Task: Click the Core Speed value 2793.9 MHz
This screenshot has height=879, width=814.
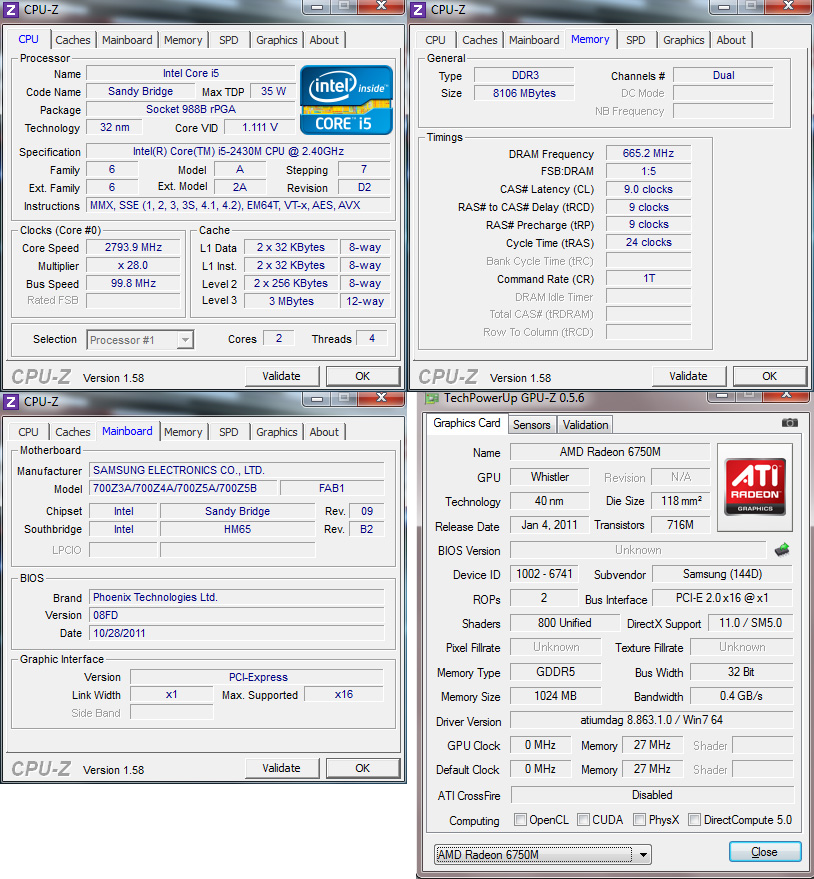Action: [x=133, y=247]
